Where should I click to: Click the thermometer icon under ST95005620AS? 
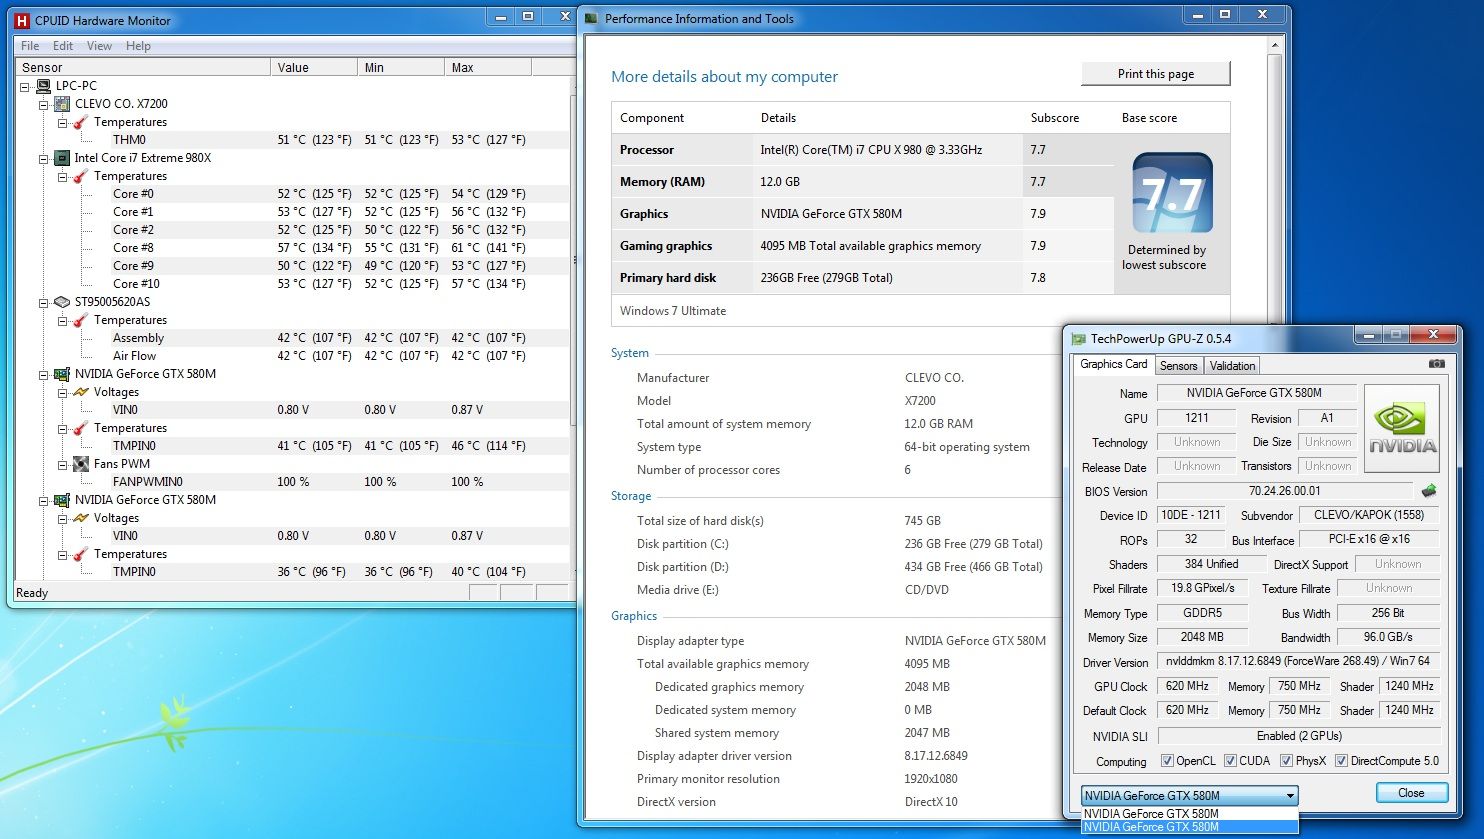[x=81, y=320]
